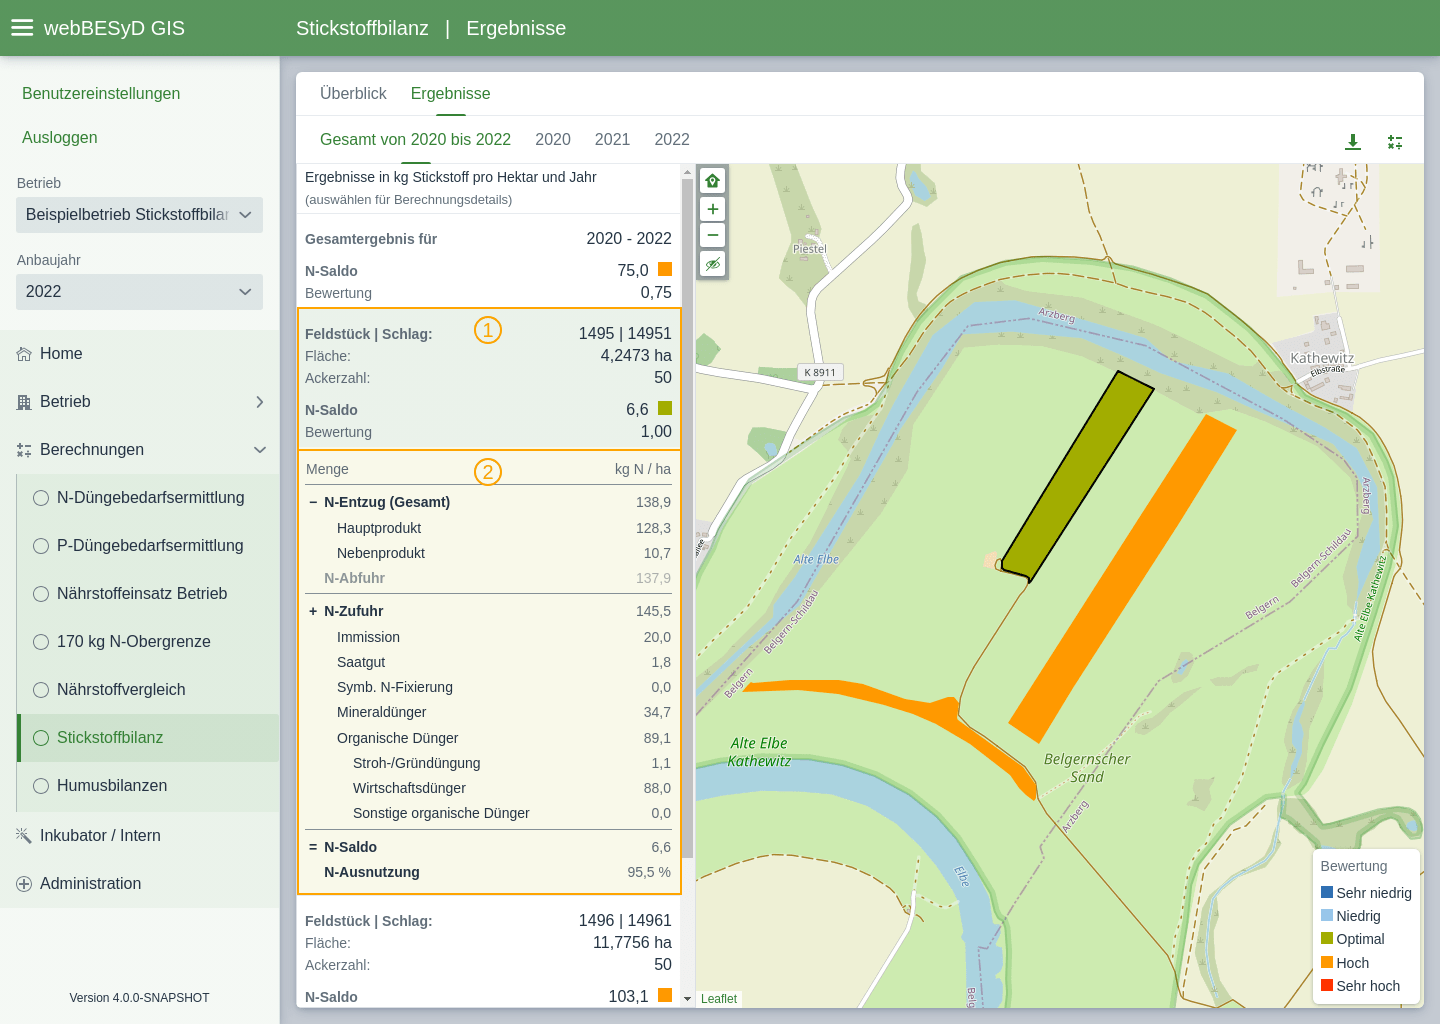Open Benutzereinstellungen link
This screenshot has width=1440, height=1024.
(101, 93)
